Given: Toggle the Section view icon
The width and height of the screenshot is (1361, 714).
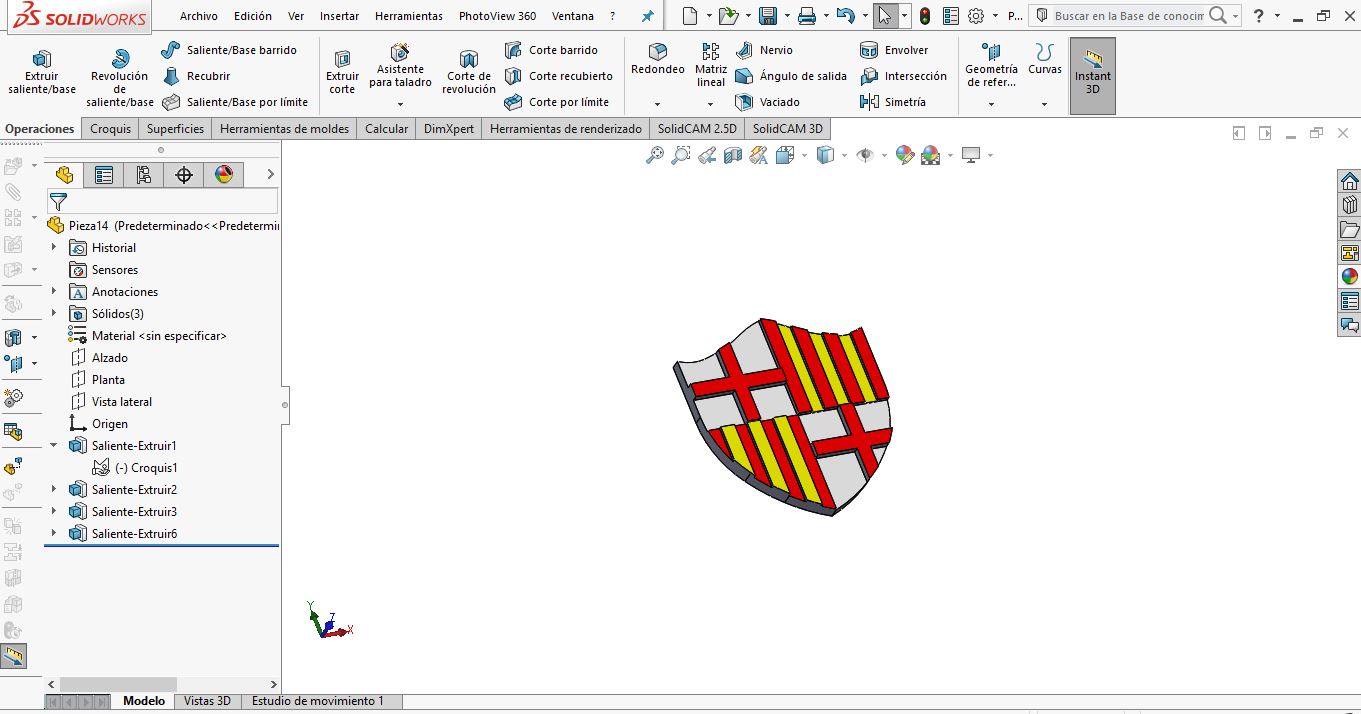Looking at the screenshot, I should pos(733,155).
